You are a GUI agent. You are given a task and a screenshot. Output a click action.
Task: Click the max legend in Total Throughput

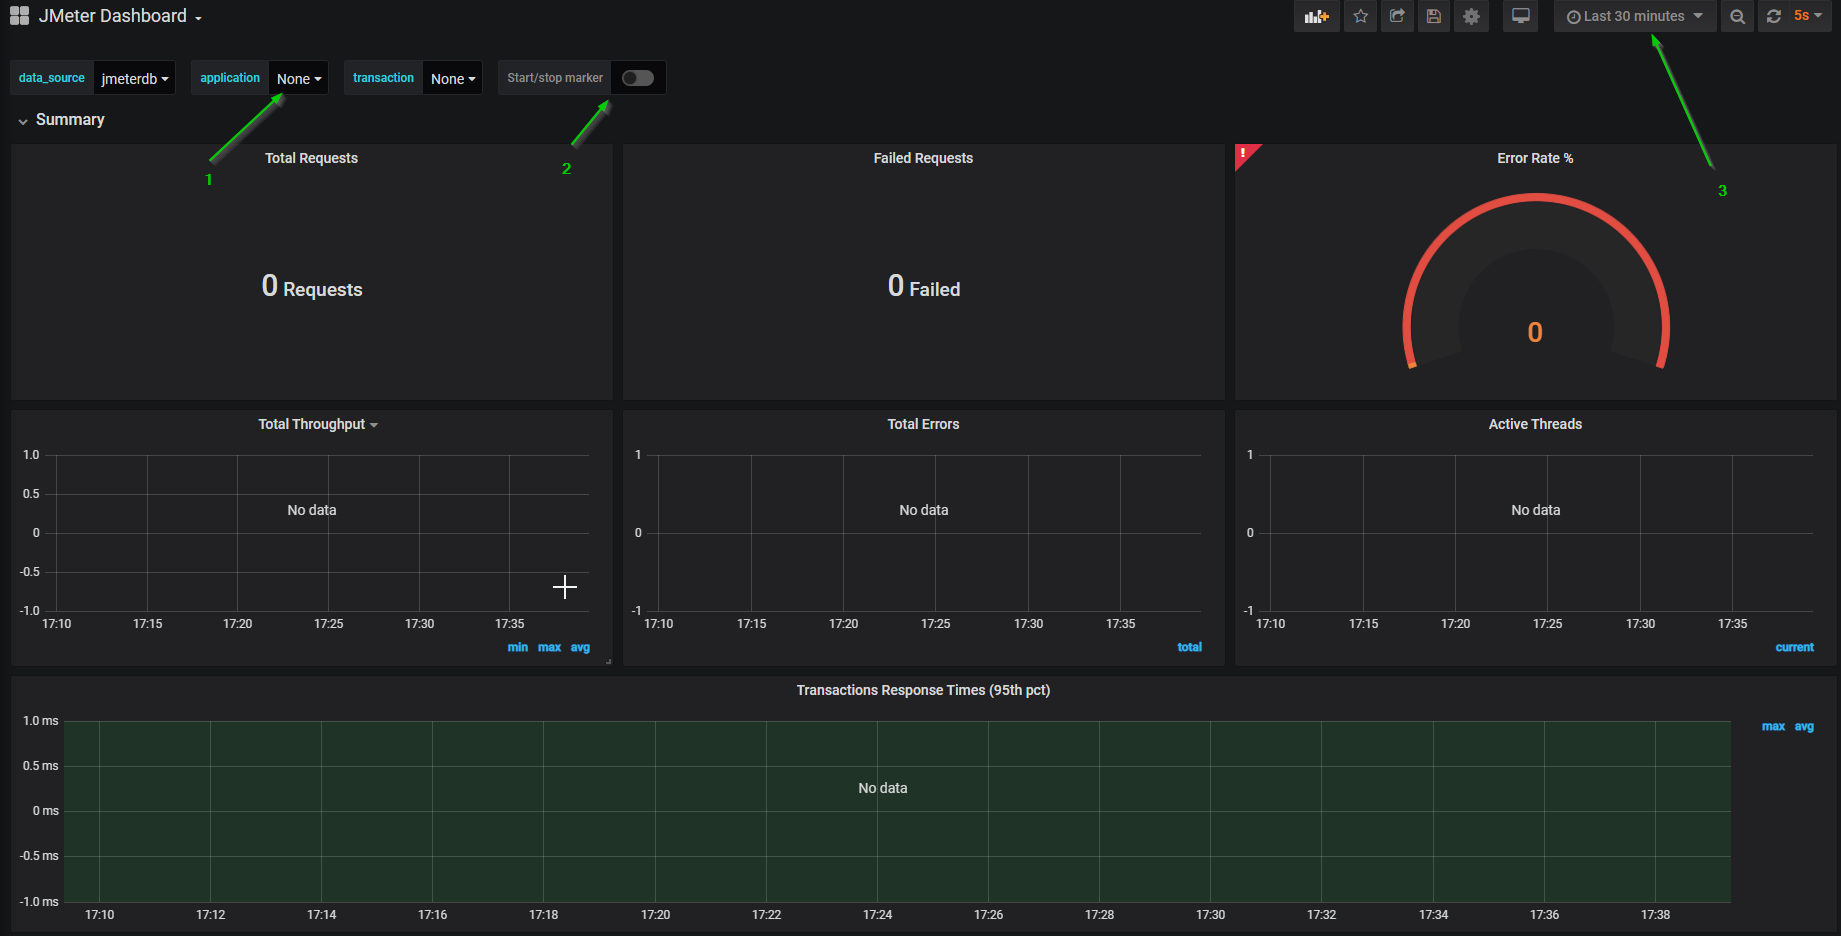click(x=549, y=647)
